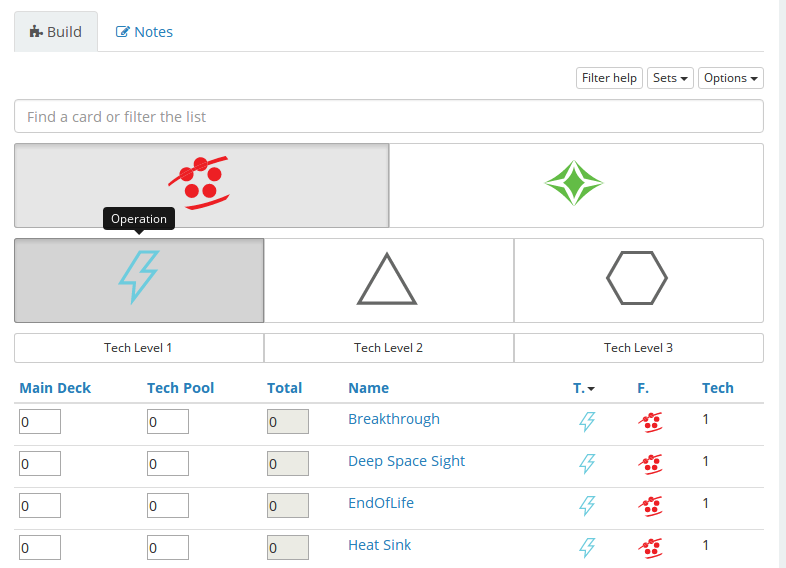Viewport: 786px width, 568px height.
Task: Click the red faction icon in Breakthrough row
Action: click(x=651, y=422)
